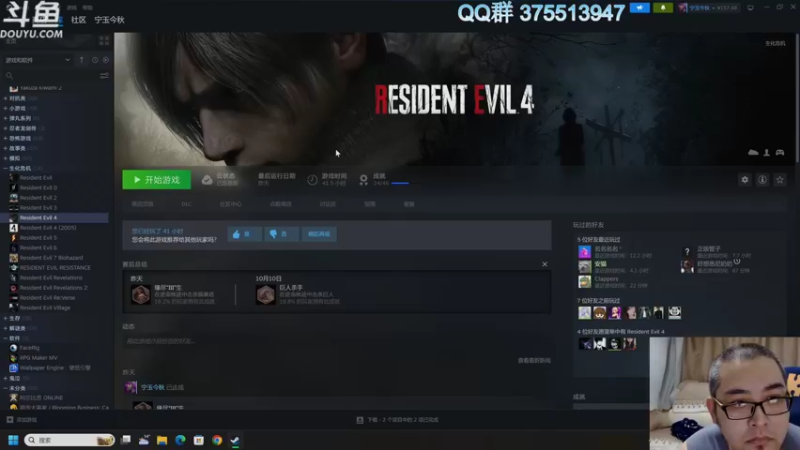Close the 赛后总结 summary panel

[x=544, y=264]
